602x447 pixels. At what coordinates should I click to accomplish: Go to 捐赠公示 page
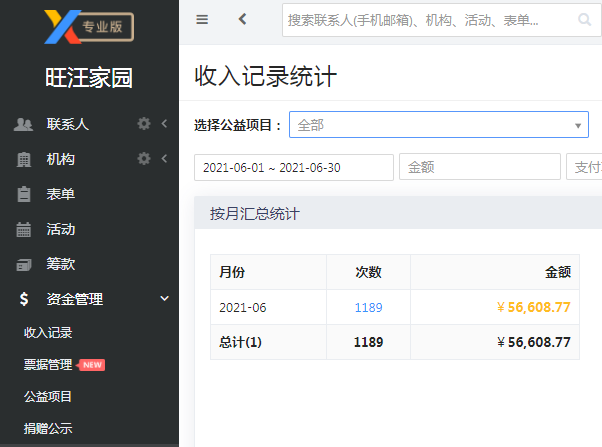(x=48, y=428)
